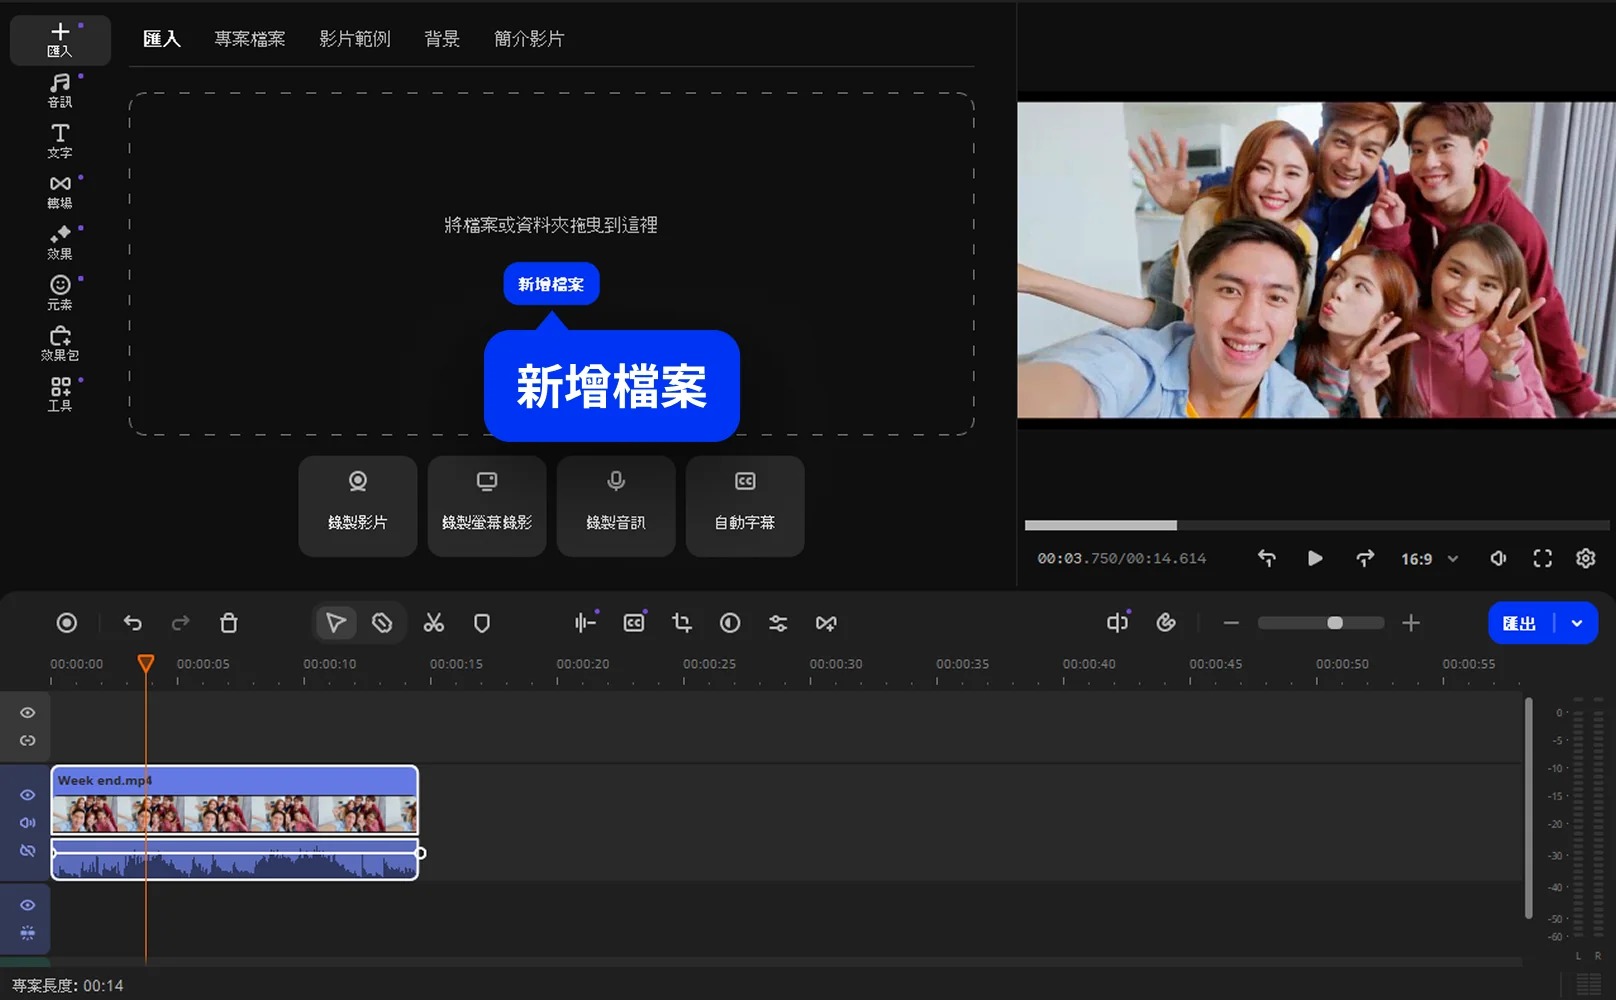Select the scissors split tool
Image resolution: width=1616 pixels, height=1000 pixels.
coord(433,623)
